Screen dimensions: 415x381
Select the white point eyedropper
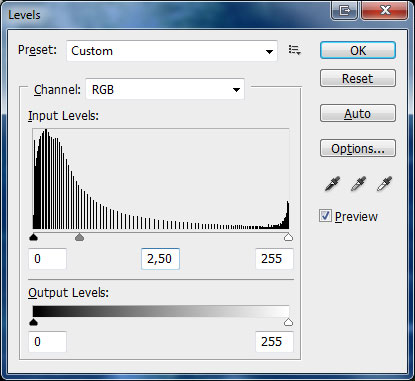(384, 184)
